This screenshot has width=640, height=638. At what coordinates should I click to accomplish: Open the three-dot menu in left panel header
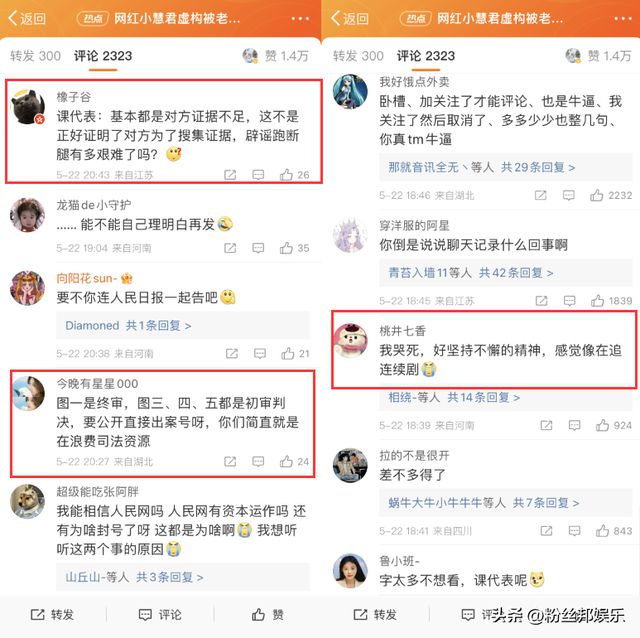click(300, 18)
